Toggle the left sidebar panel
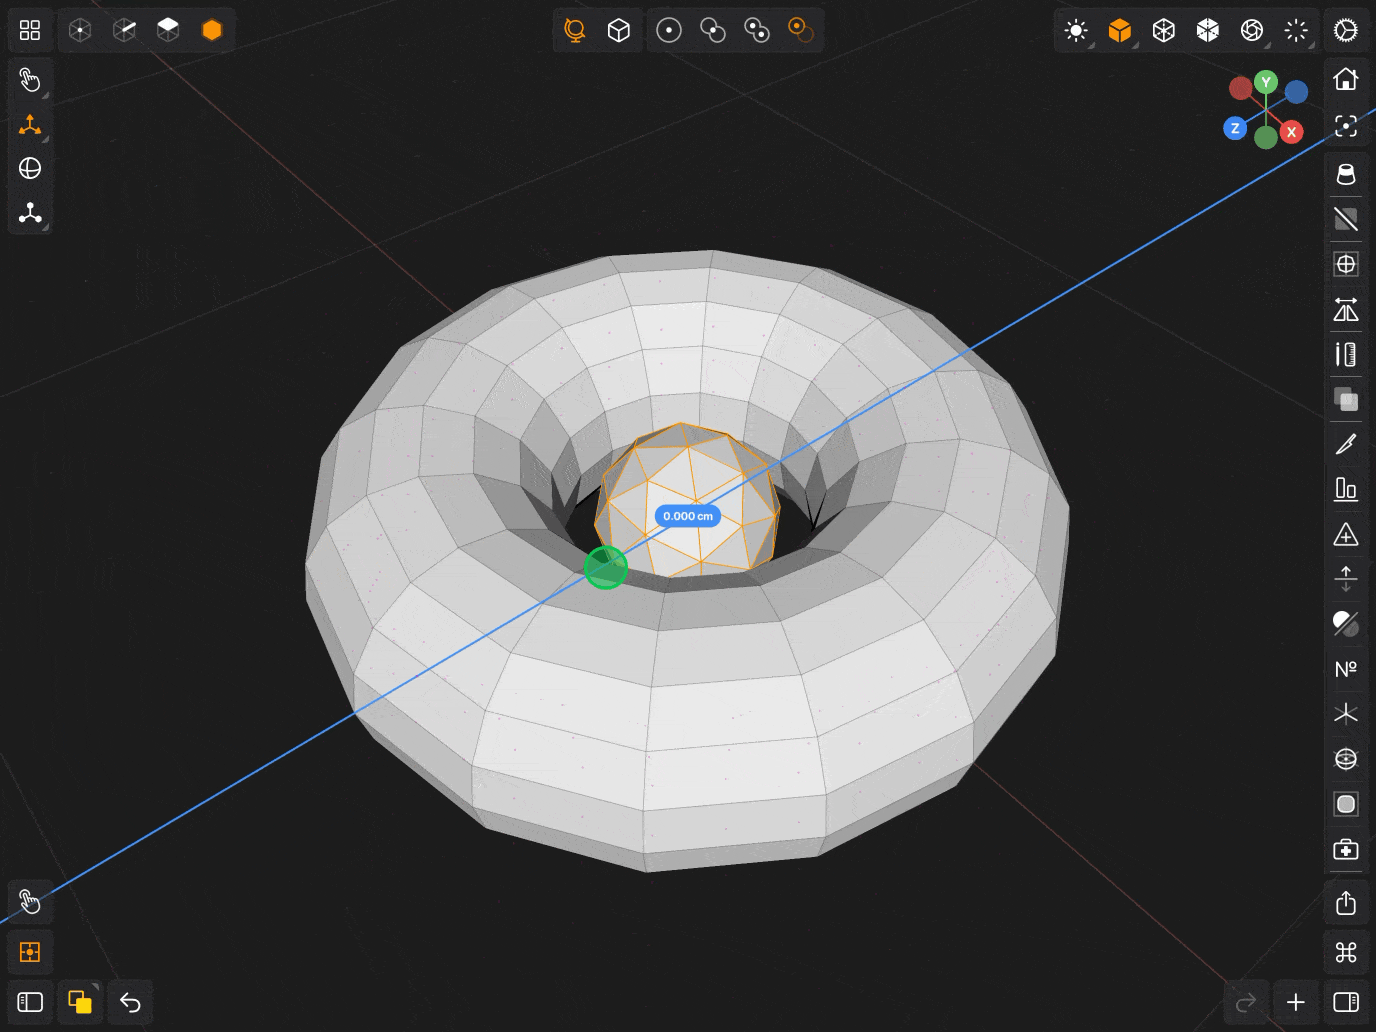This screenshot has width=1376, height=1032. [x=30, y=1002]
